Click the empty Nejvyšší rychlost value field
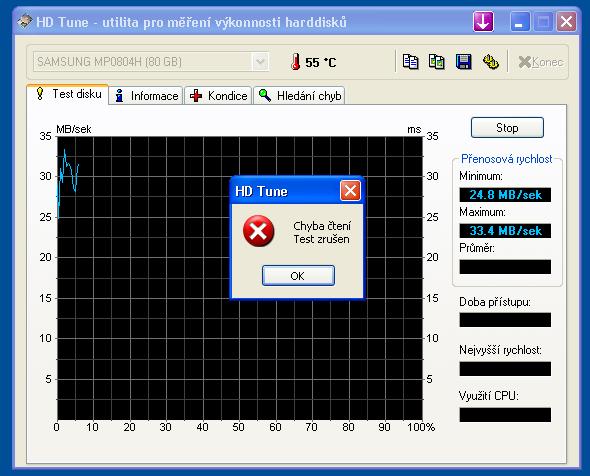Viewport: 590px width, 476px height. click(x=505, y=369)
